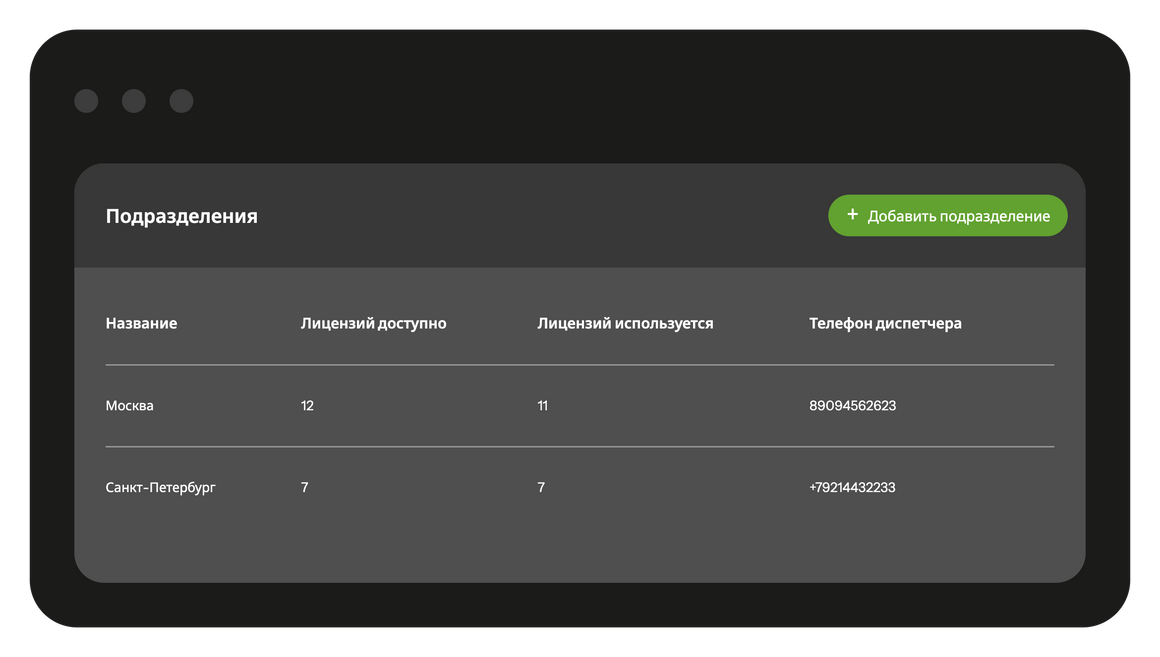1160x657 pixels.
Task: Click the middle window control dot
Action: pos(134,101)
